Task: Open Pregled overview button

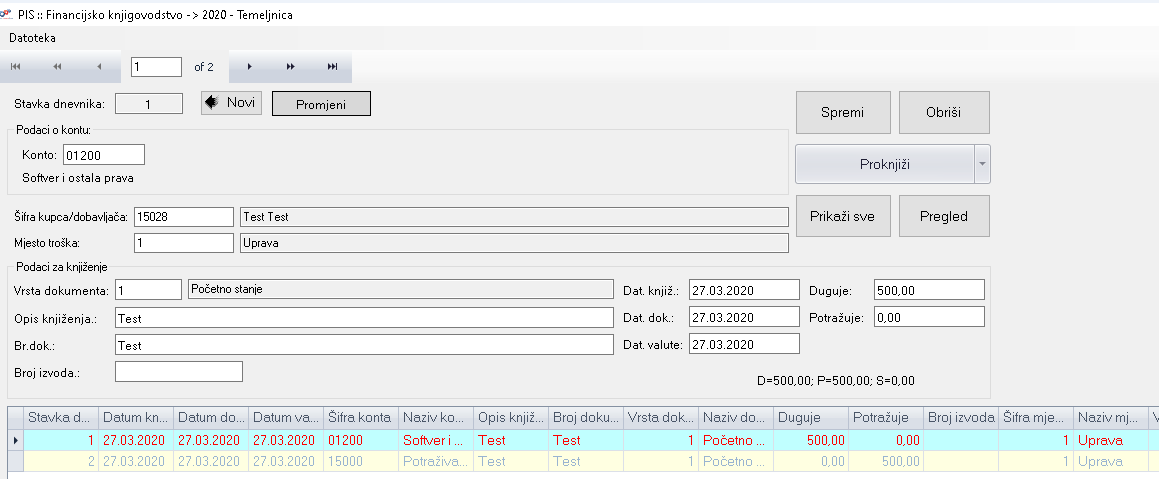Action: tap(944, 215)
